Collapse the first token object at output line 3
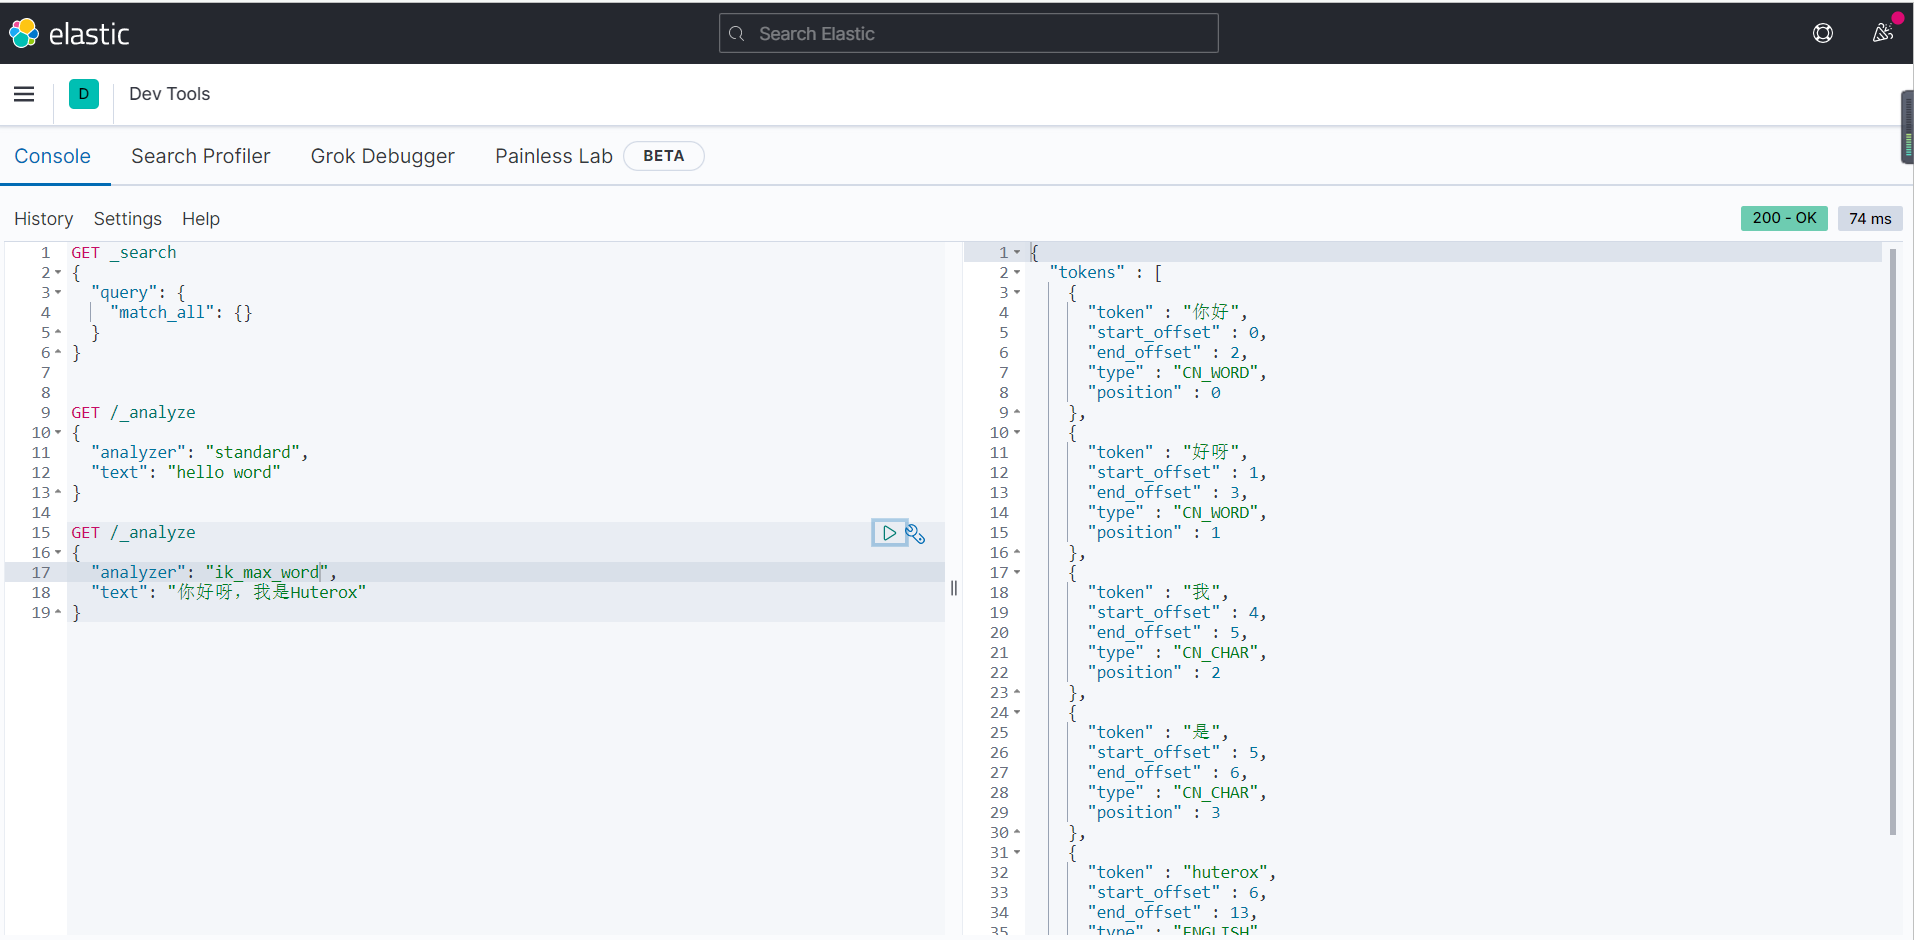This screenshot has width=1914, height=940. coord(1017,293)
